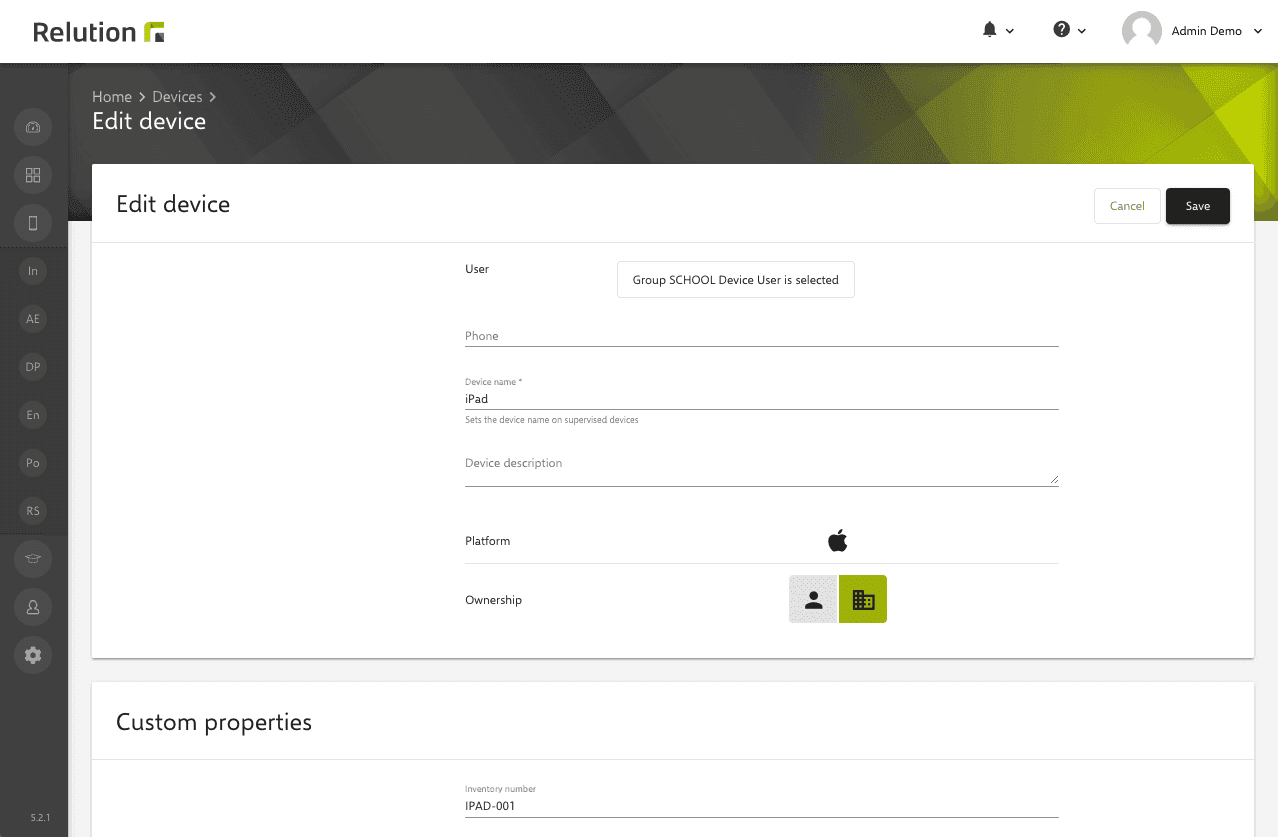Viewport: 1278px width, 837px height.
Task: Open the 'In' sidebar item
Action: pyautogui.click(x=33, y=271)
